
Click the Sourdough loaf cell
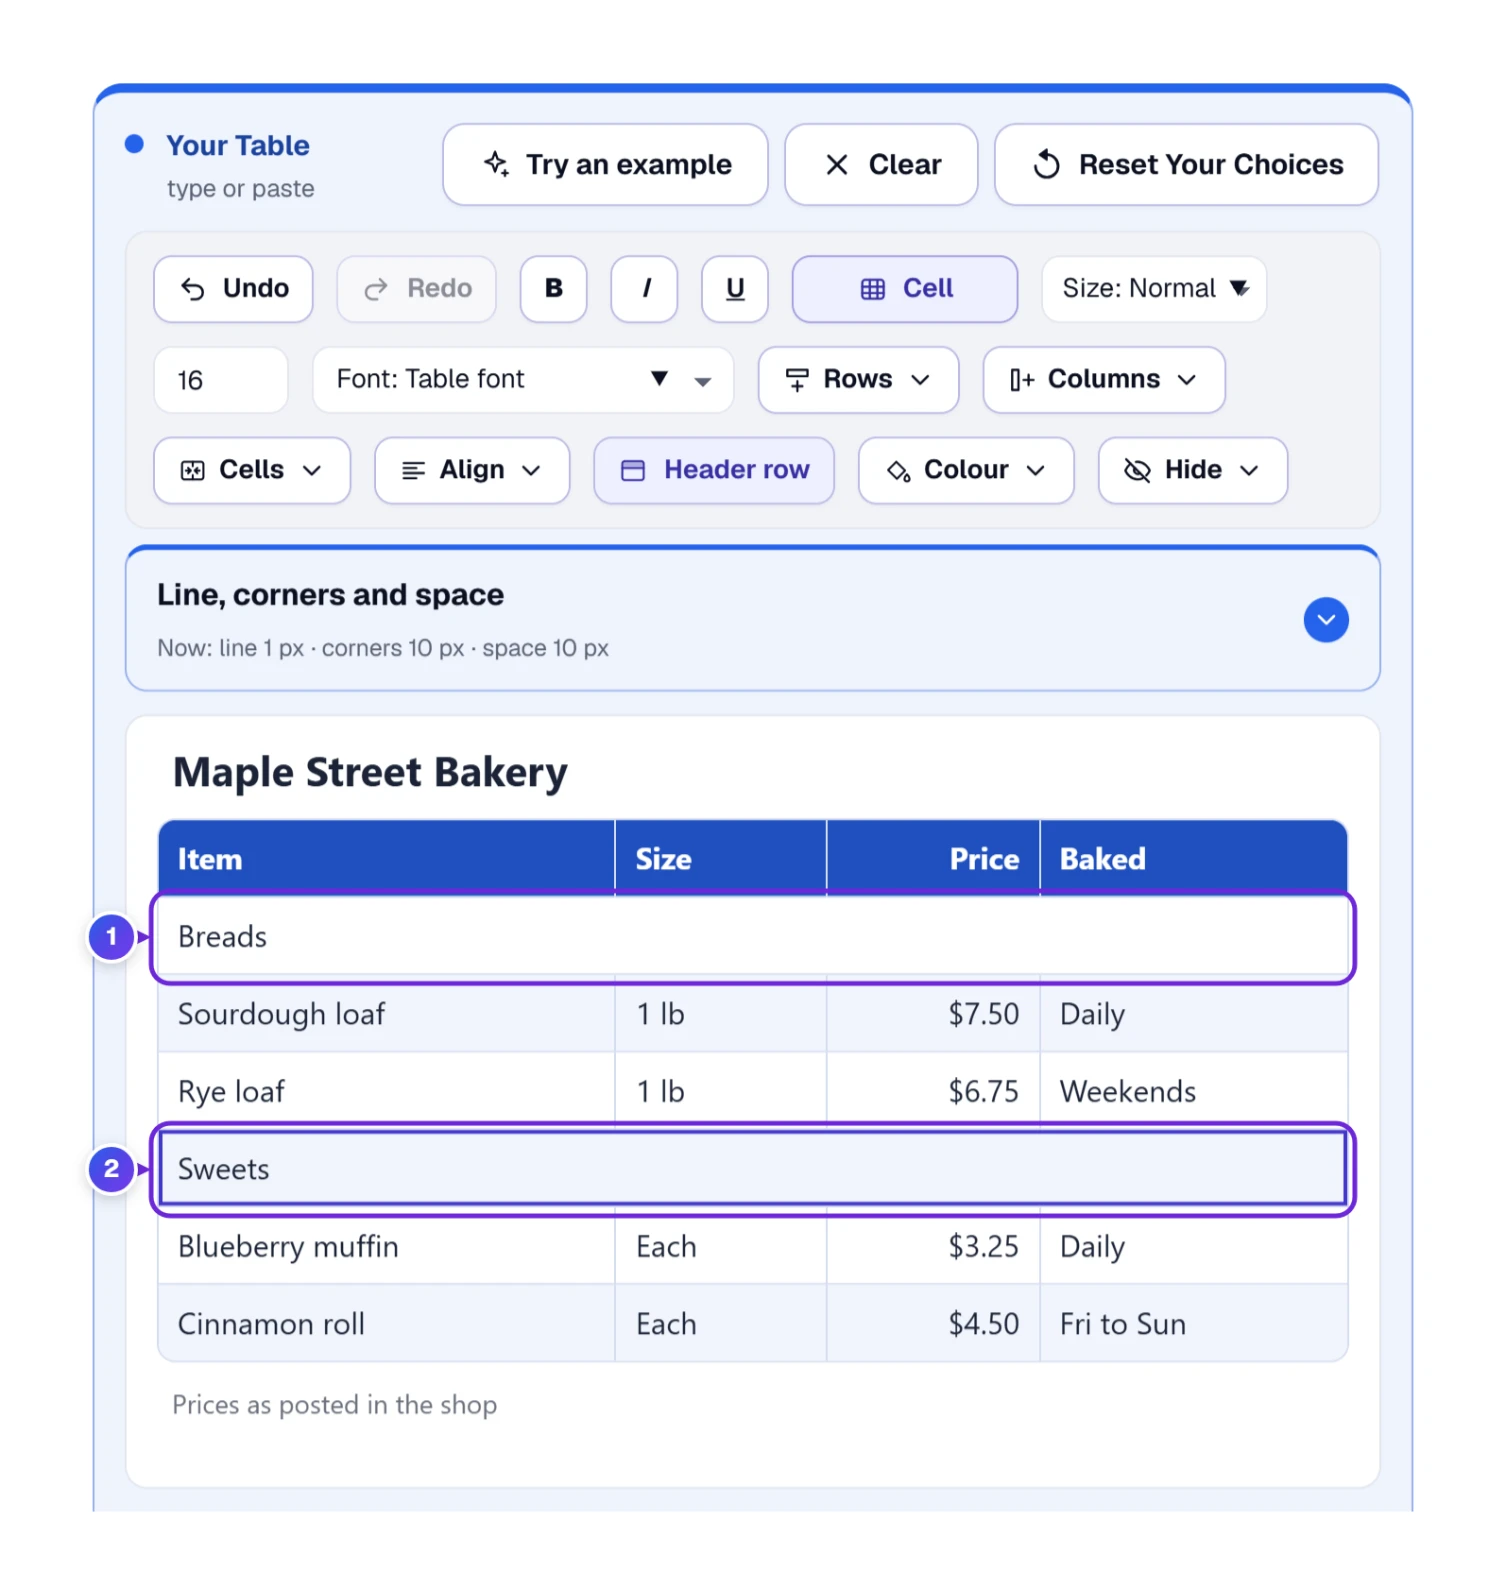coord(387,1014)
